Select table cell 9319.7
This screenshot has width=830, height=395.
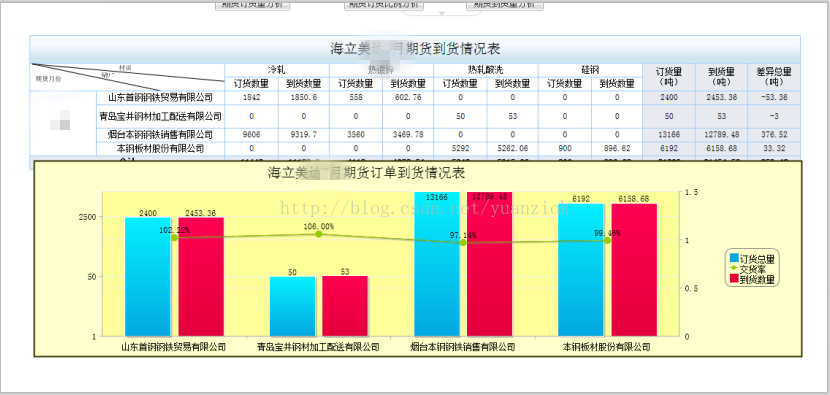click(303, 134)
